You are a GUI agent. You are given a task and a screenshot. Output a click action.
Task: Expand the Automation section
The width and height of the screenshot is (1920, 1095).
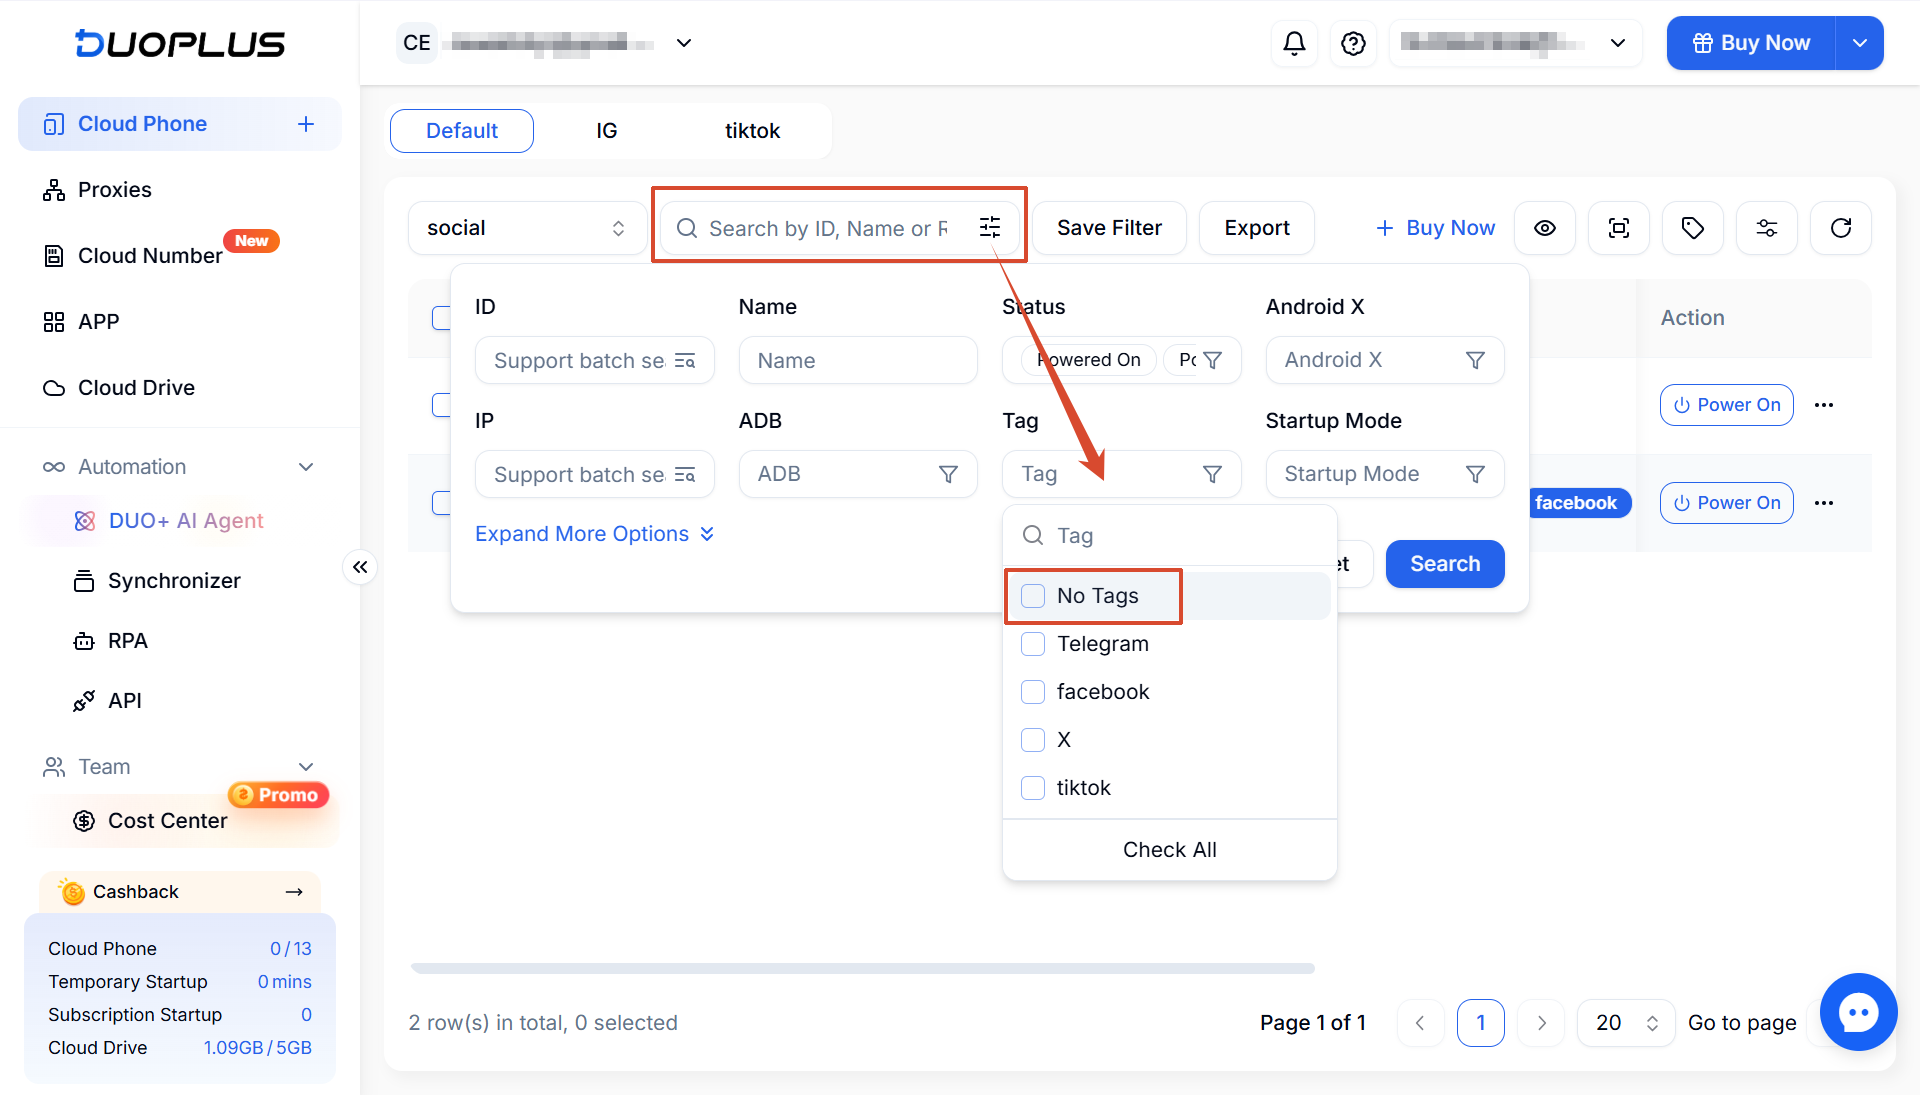[180, 467]
